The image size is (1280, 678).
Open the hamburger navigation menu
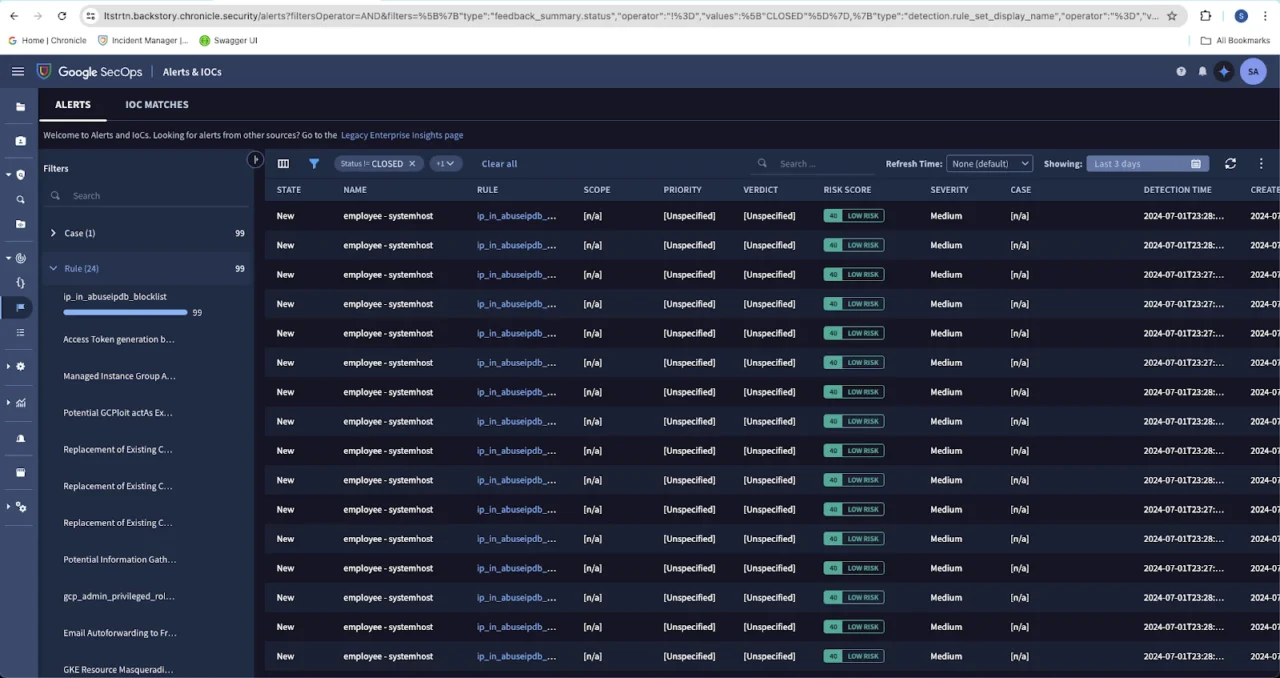point(18,71)
